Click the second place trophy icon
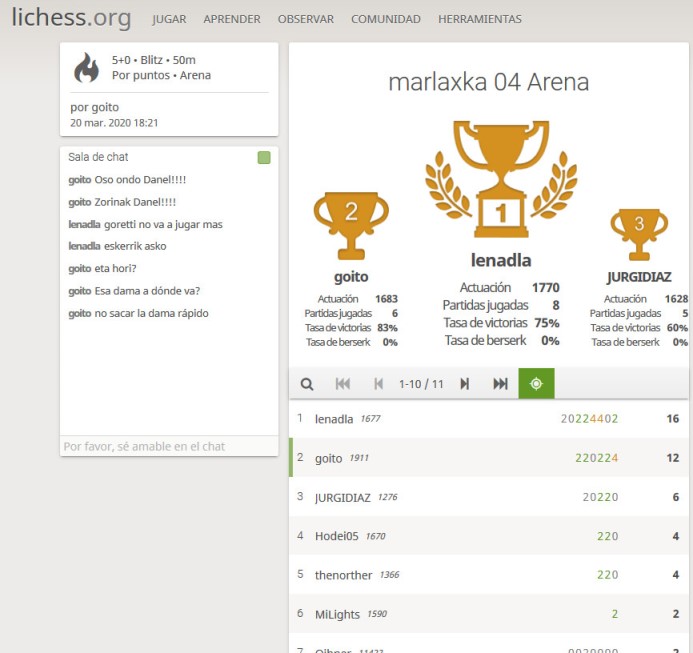Viewport: 693px width, 653px height. 351,222
